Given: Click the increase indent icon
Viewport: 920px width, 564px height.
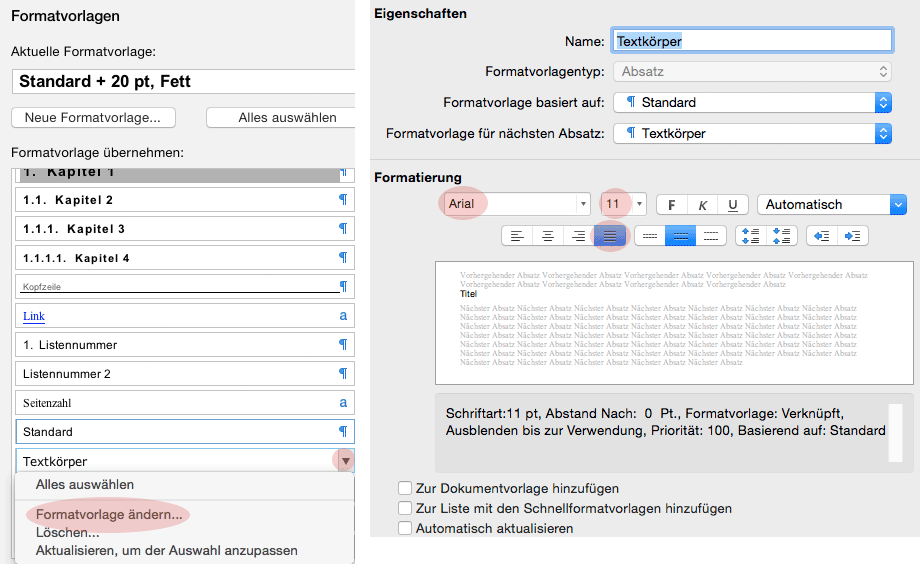Looking at the screenshot, I should click(853, 236).
